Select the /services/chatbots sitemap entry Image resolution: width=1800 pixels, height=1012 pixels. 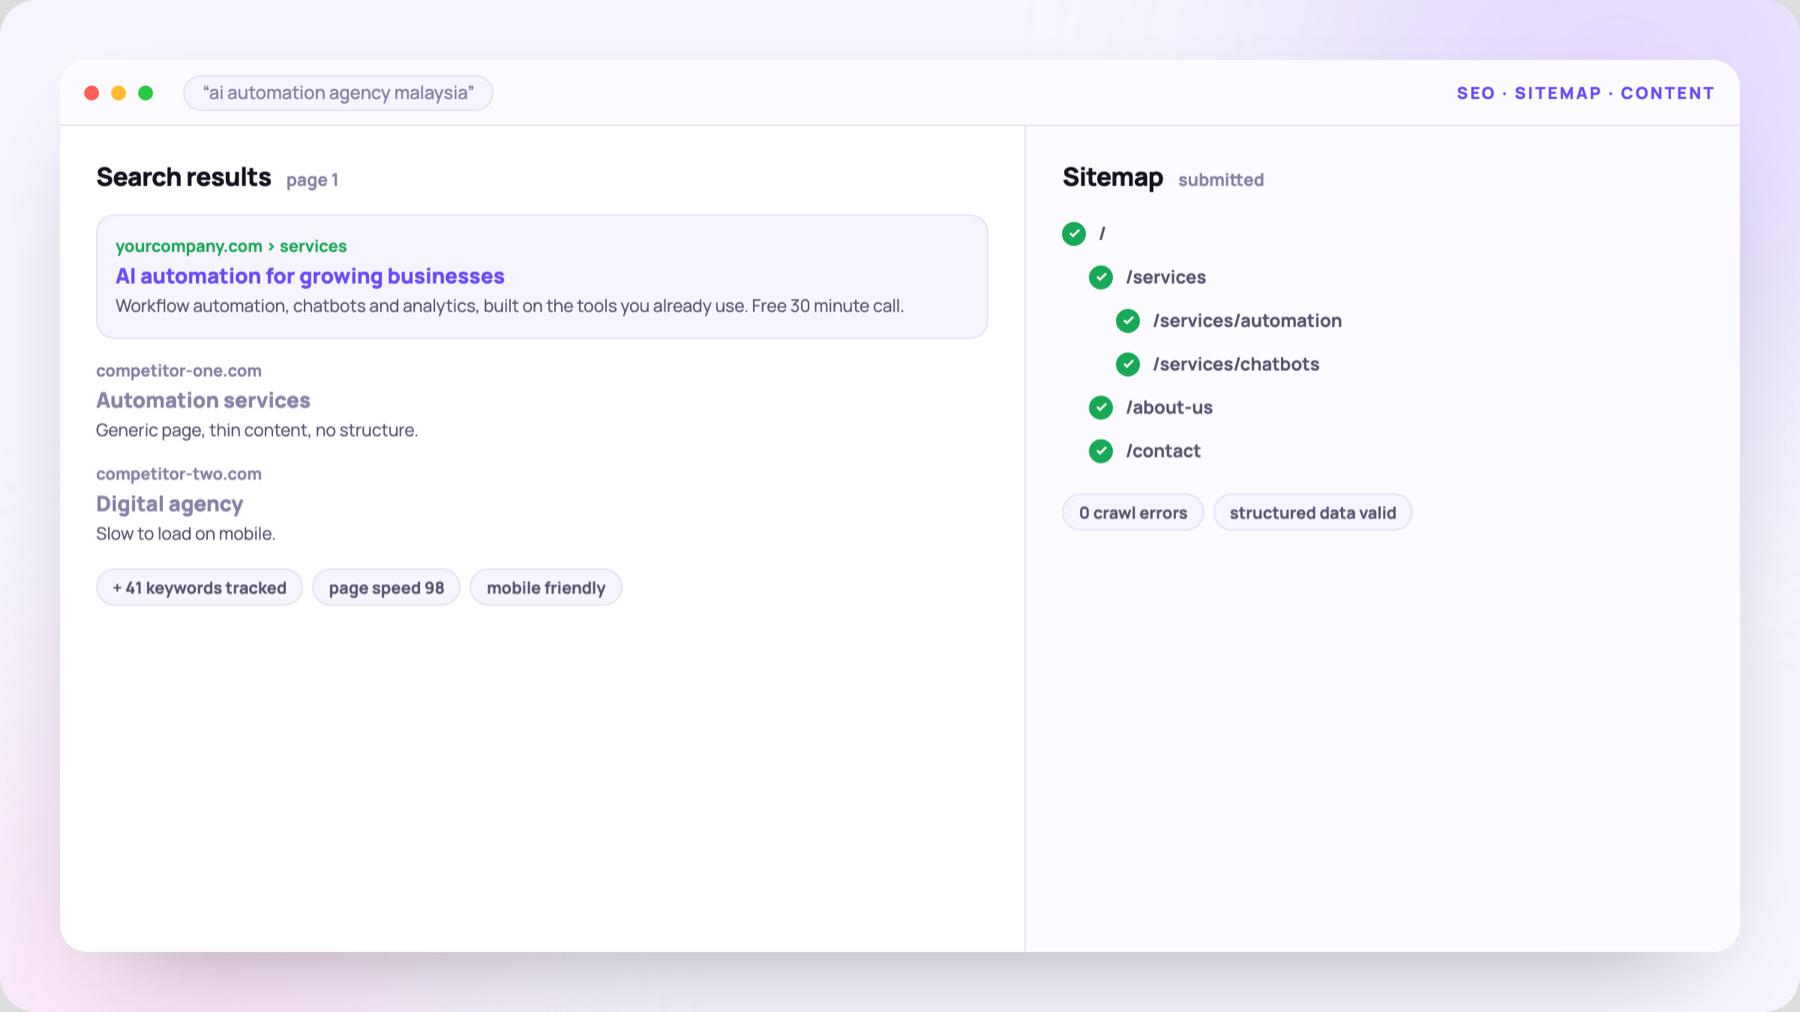pos(1236,364)
